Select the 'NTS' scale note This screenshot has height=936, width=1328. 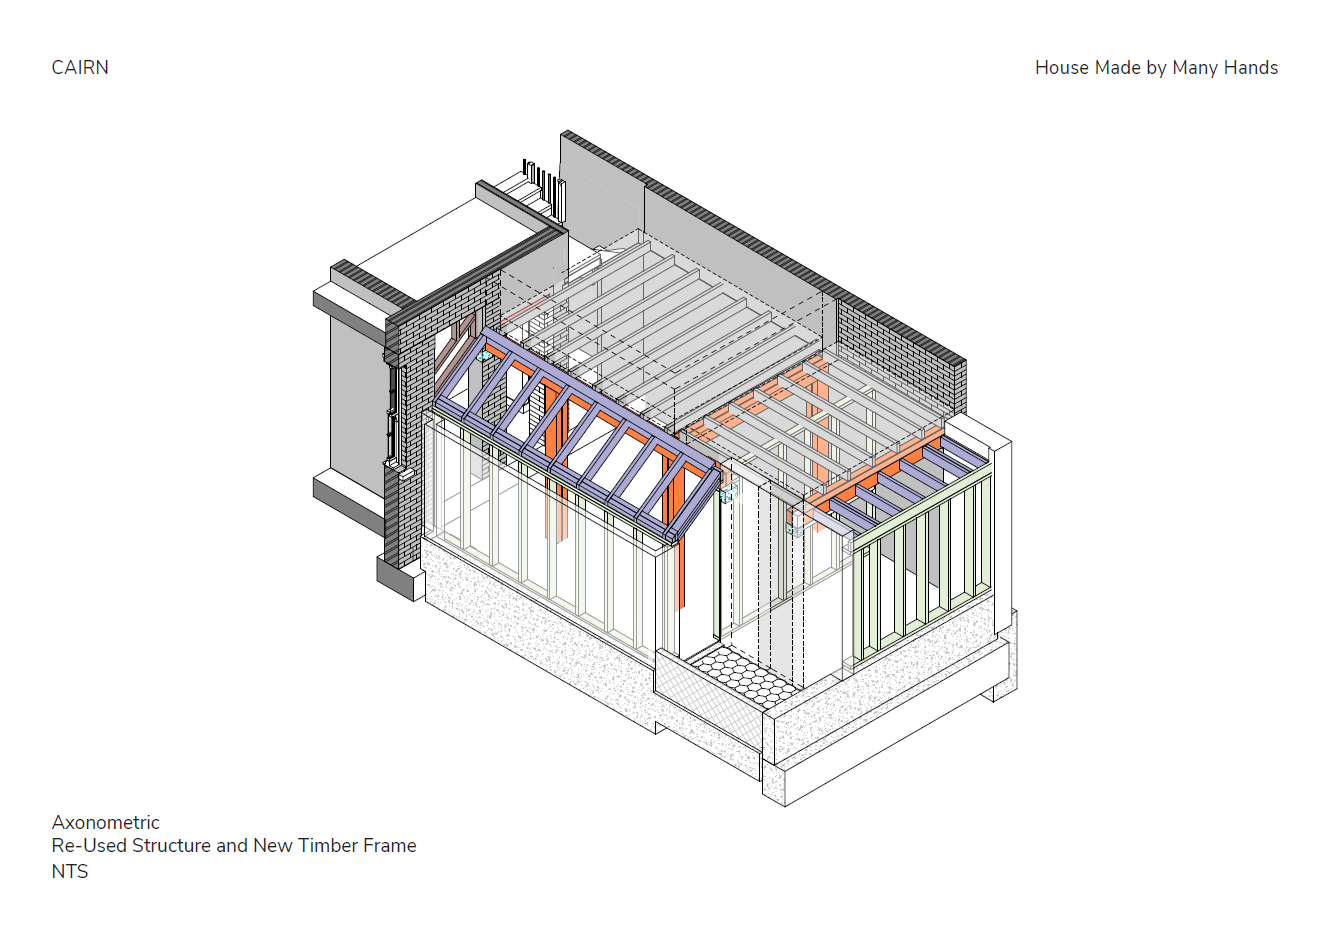point(70,871)
